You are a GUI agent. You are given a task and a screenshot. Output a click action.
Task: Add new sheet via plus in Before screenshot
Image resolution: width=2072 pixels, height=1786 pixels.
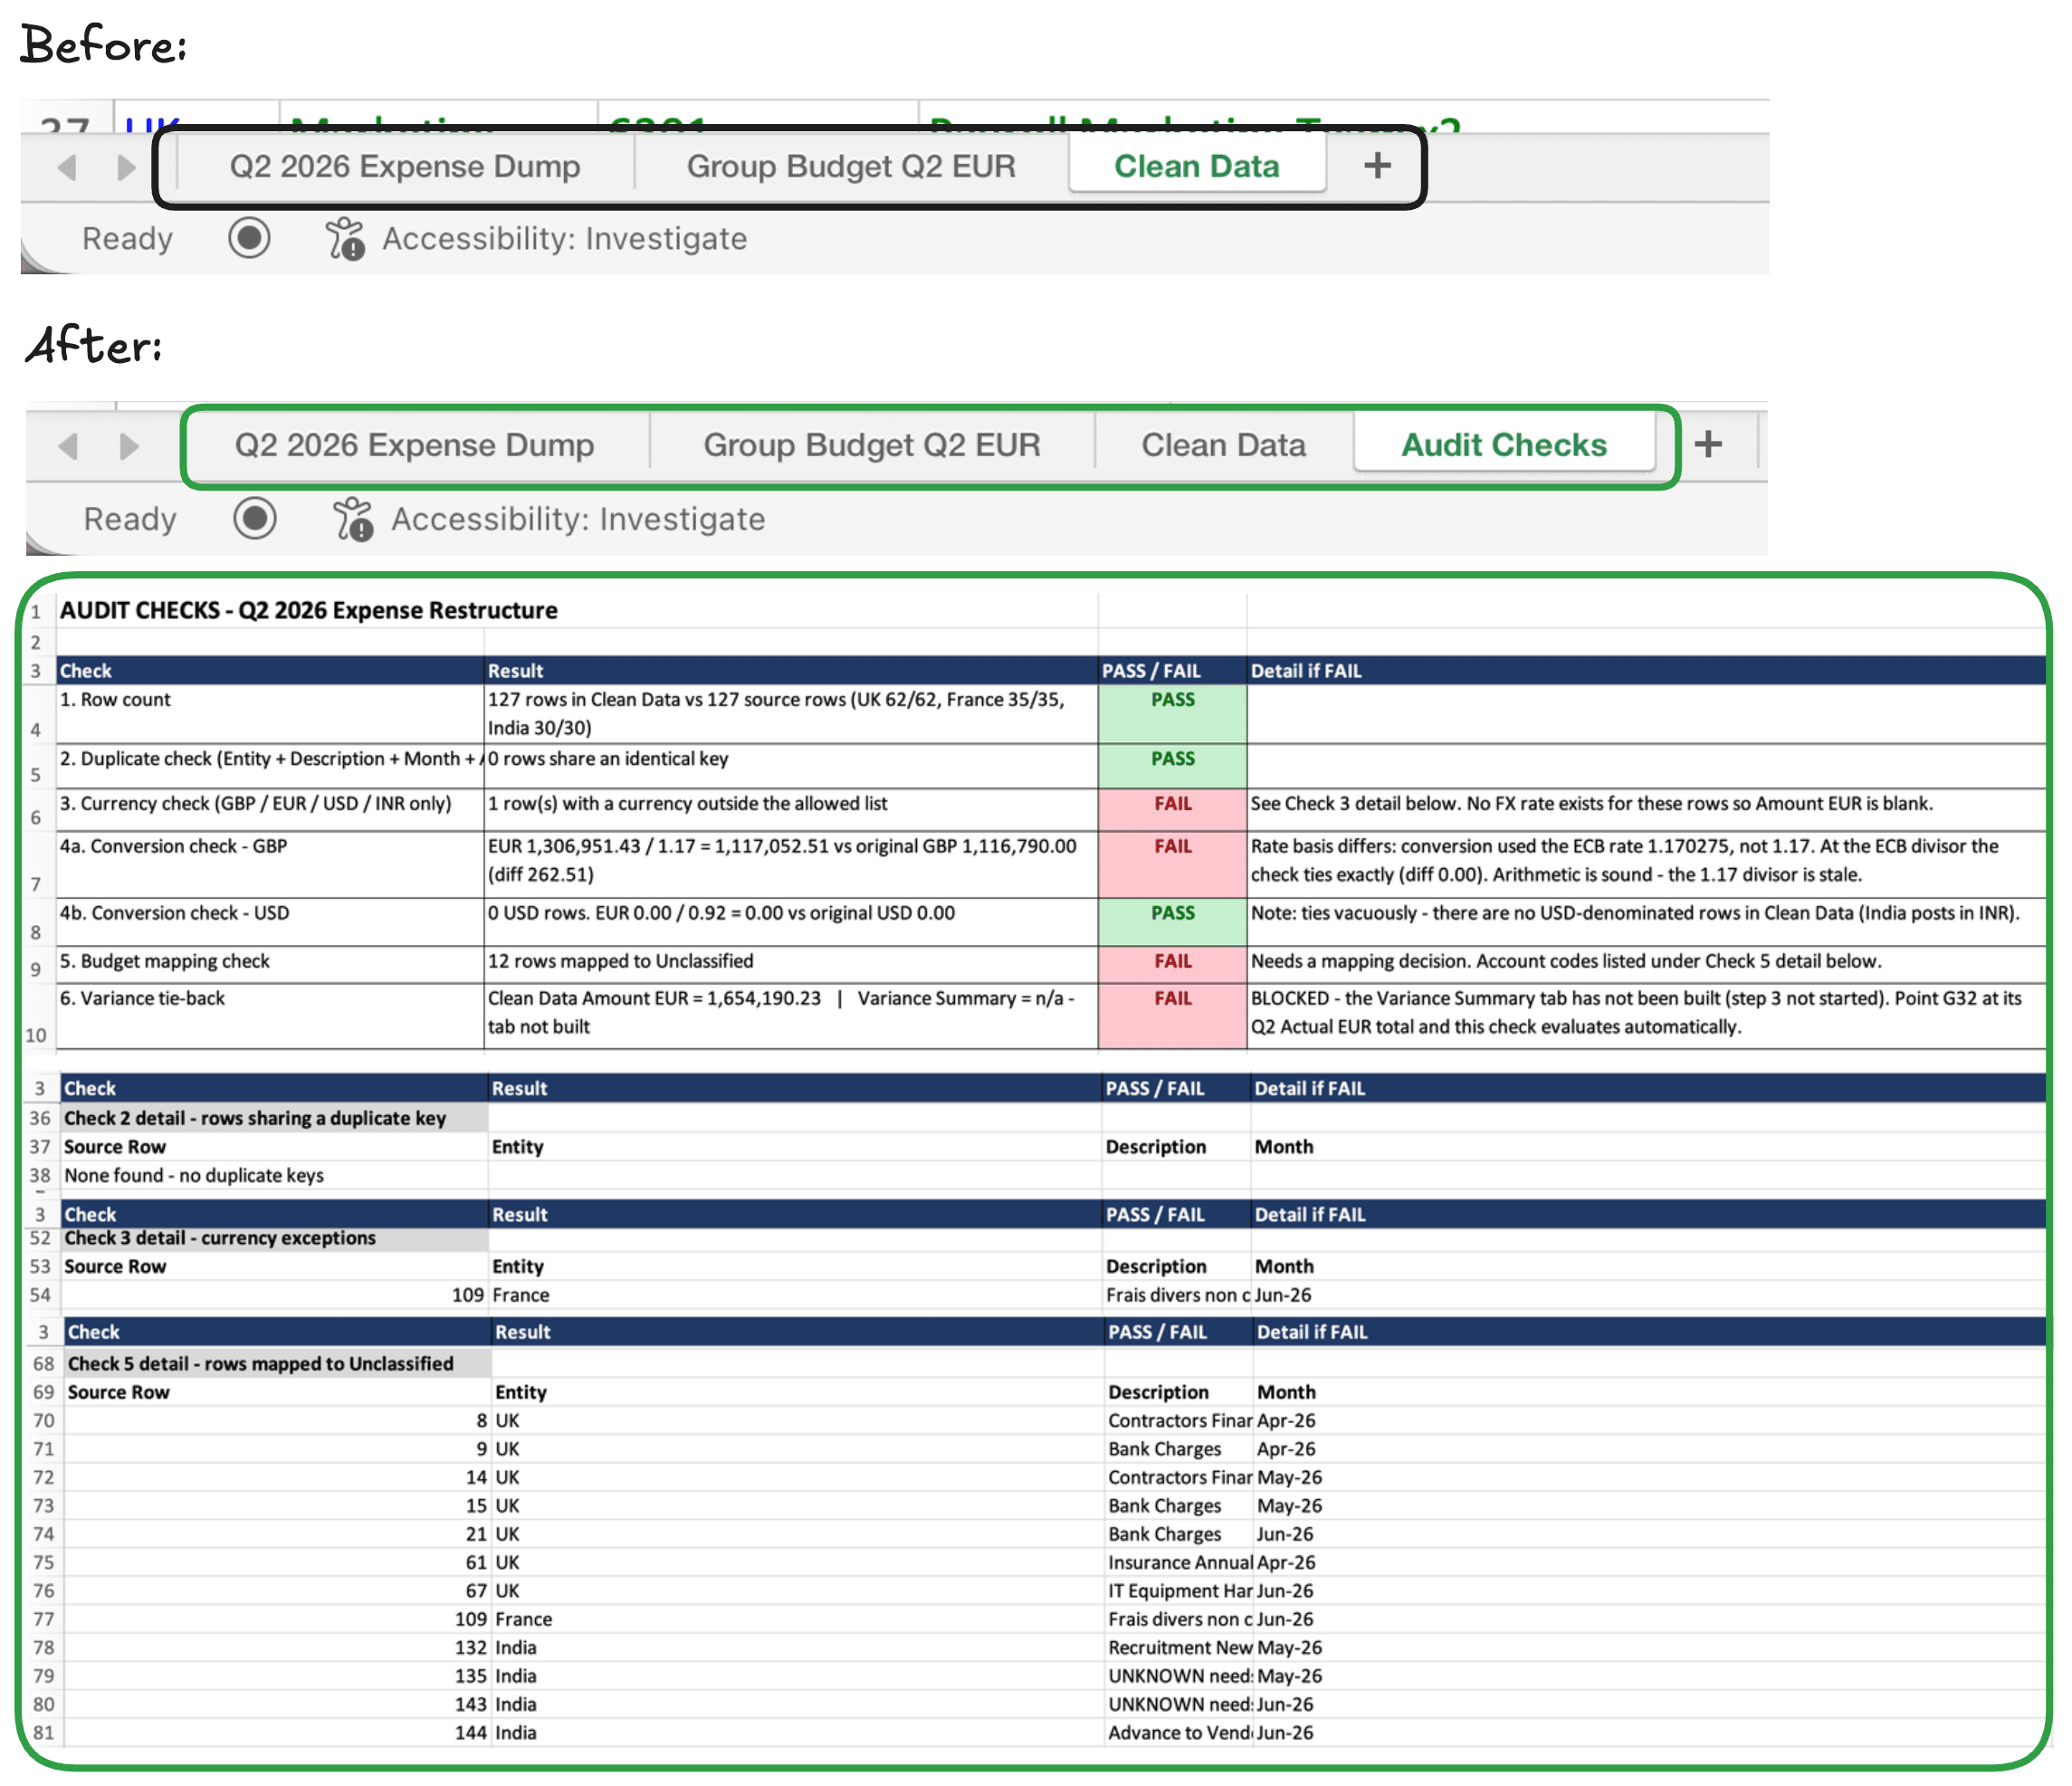[1377, 165]
